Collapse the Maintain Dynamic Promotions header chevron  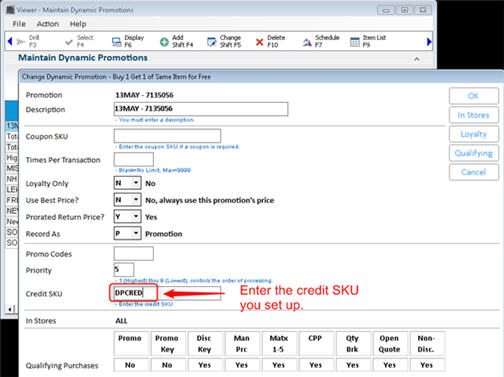point(417,59)
